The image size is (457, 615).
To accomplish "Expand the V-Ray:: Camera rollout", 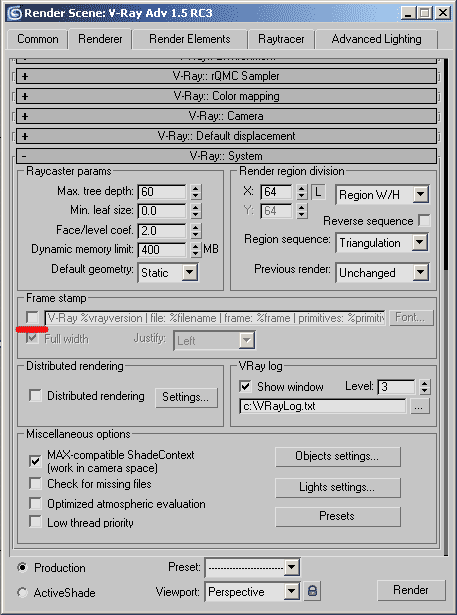I will click(226, 116).
